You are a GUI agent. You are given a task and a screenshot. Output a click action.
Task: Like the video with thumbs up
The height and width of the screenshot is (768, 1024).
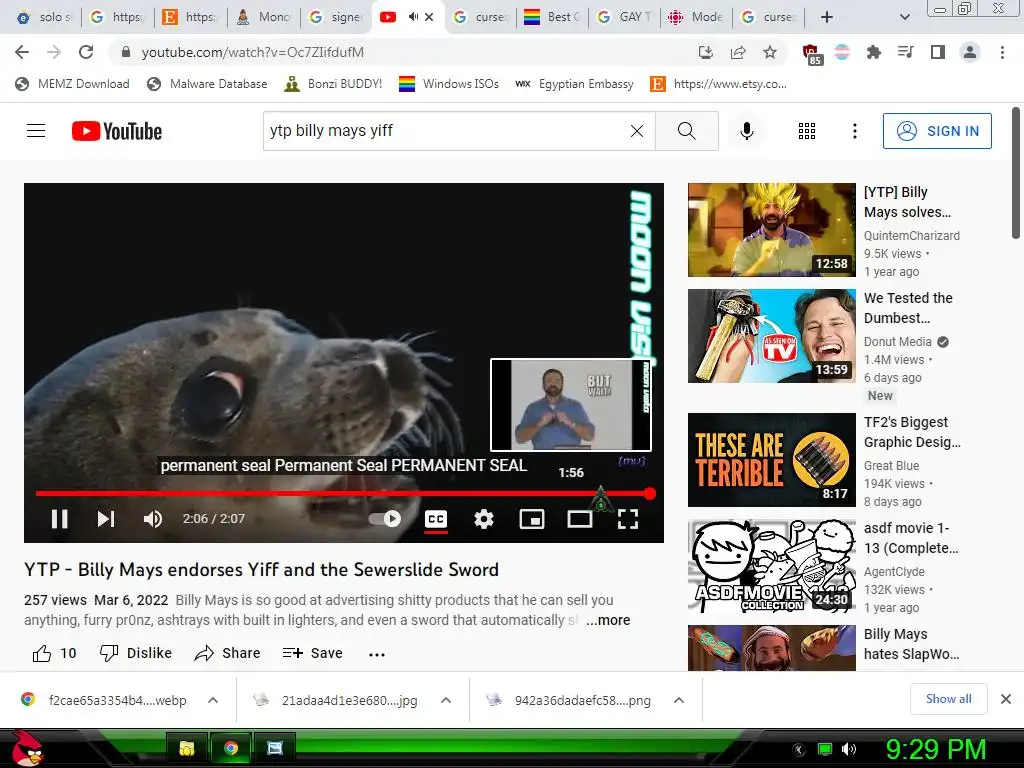[x=54, y=653]
